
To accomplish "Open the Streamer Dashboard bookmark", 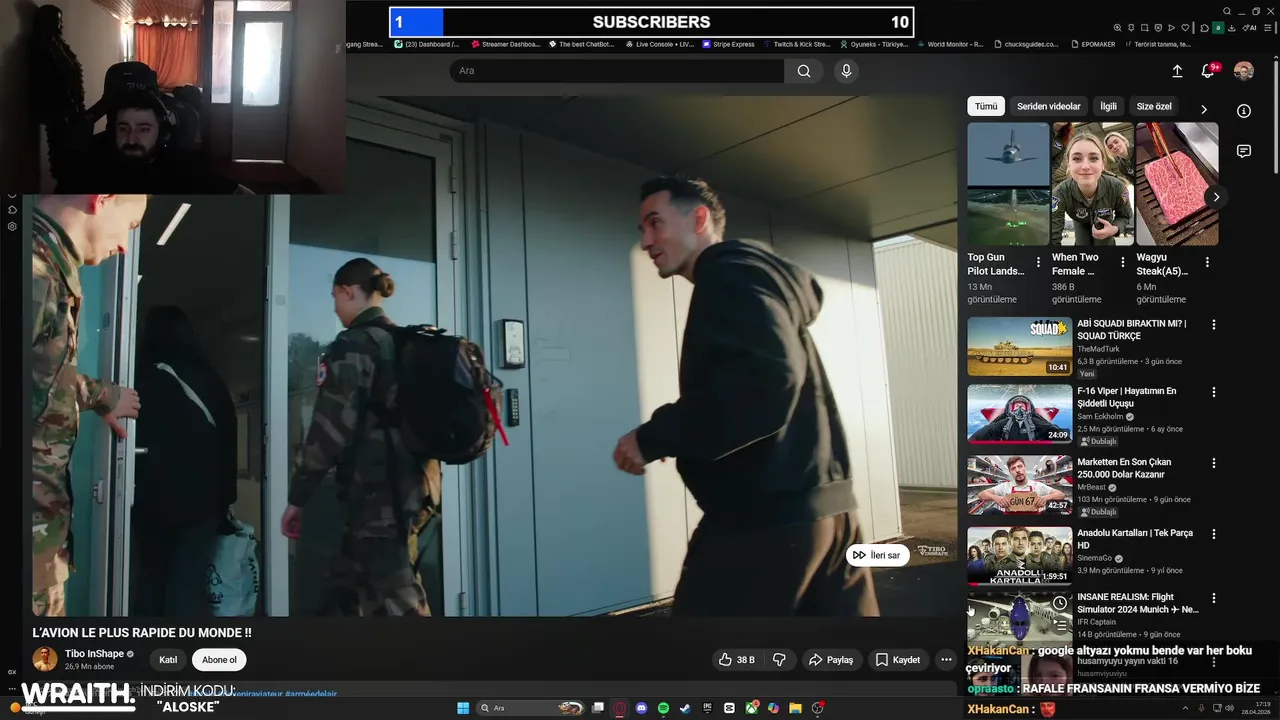I will click(506, 44).
